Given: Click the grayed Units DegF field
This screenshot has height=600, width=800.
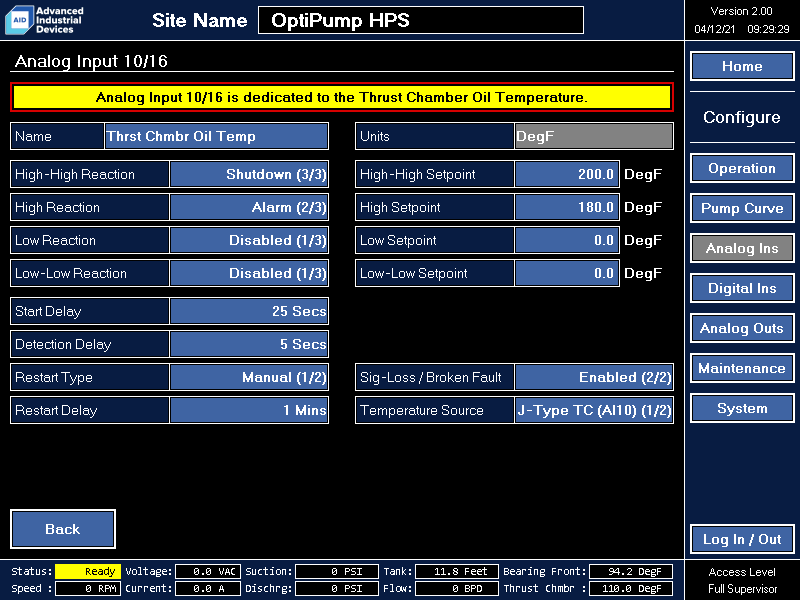Looking at the screenshot, I should (594, 136).
